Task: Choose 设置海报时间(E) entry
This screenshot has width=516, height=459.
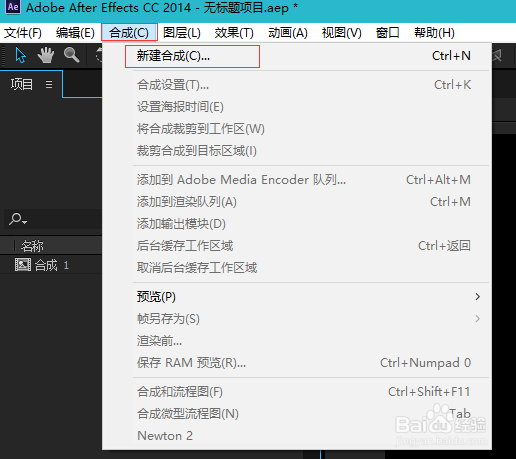Action: pyautogui.click(x=297, y=107)
